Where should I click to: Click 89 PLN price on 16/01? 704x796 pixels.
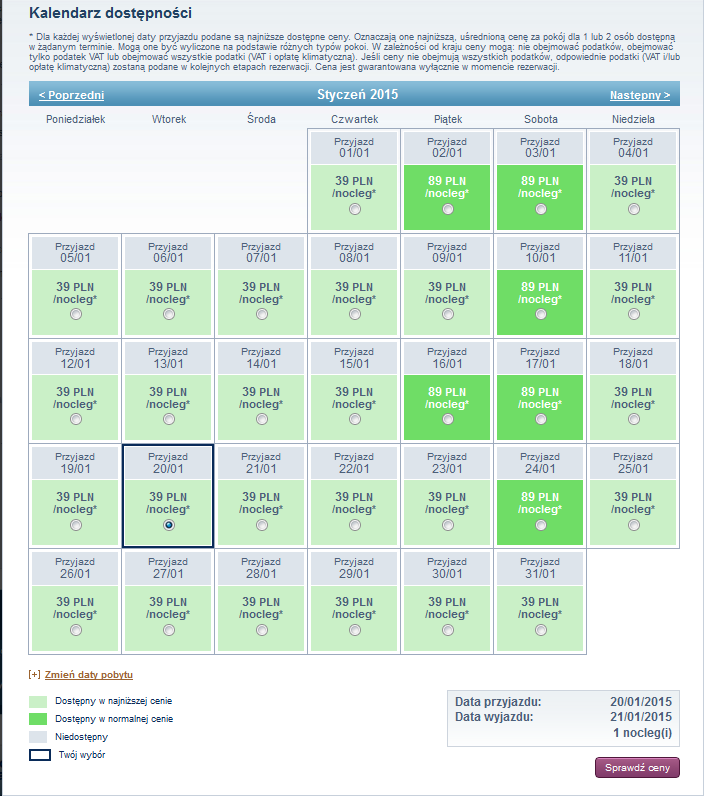coord(447,392)
